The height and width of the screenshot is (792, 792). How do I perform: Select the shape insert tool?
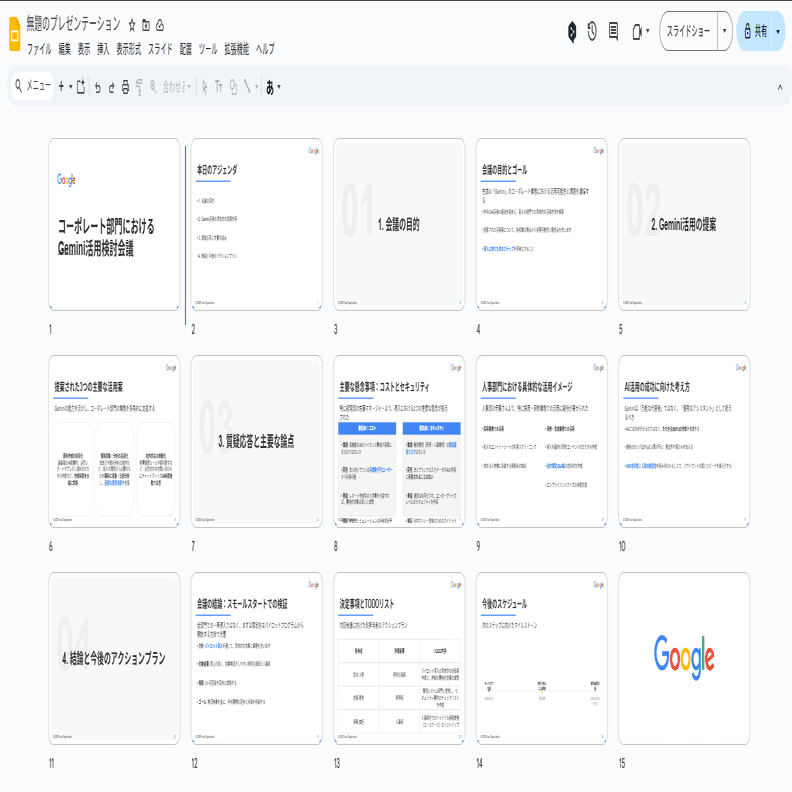coord(233,87)
